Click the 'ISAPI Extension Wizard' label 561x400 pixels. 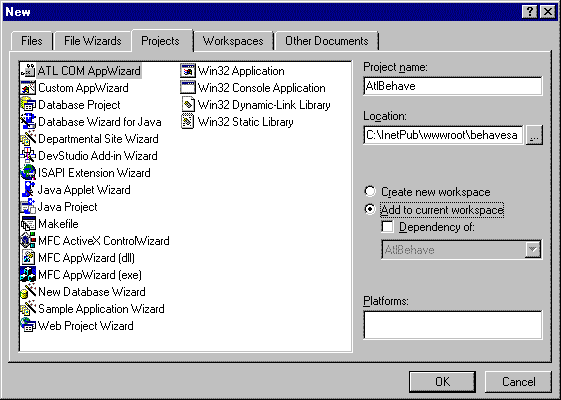pyautogui.click(x=94, y=173)
